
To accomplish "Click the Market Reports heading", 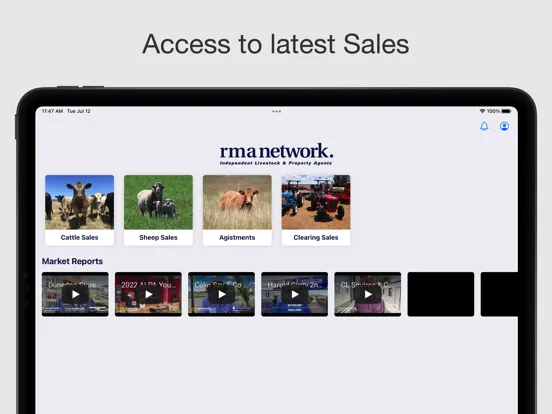I will [72, 261].
